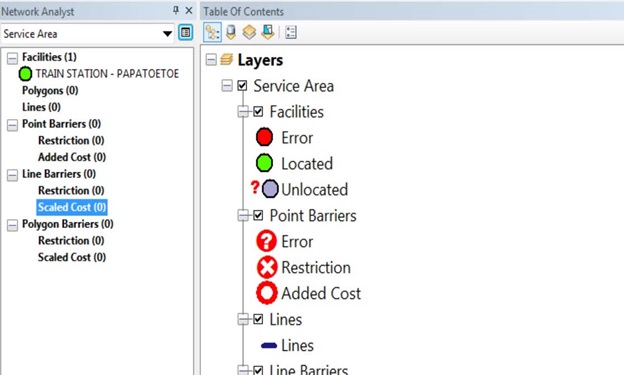The height and width of the screenshot is (375, 624).
Task: Select highlighted Scaled Cost (0) under Line Barriers
Action: click(72, 207)
